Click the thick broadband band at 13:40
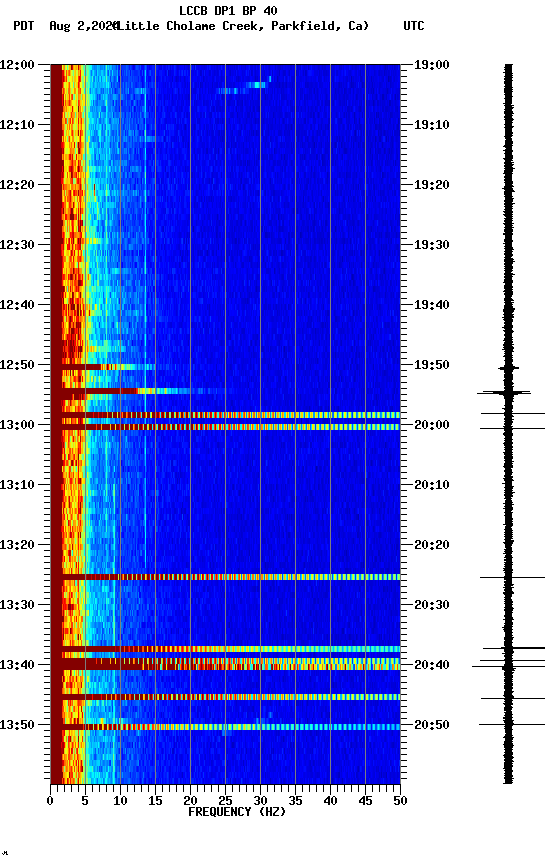The image size is (552, 864). 225,664
